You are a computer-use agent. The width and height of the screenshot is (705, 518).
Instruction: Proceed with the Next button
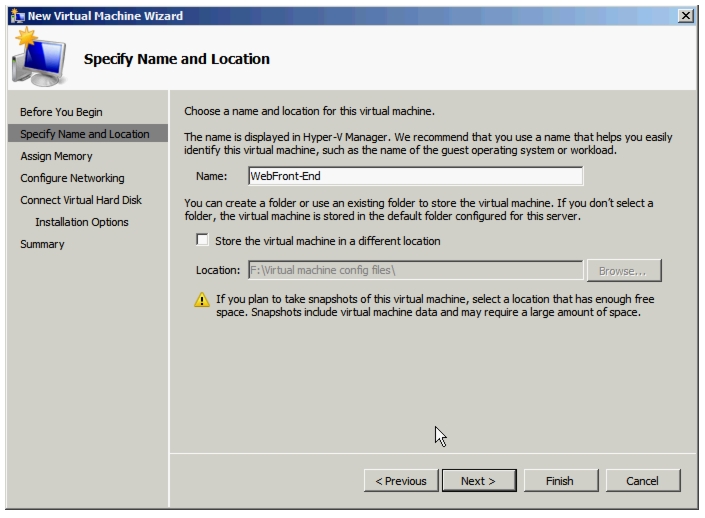[479, 481]
